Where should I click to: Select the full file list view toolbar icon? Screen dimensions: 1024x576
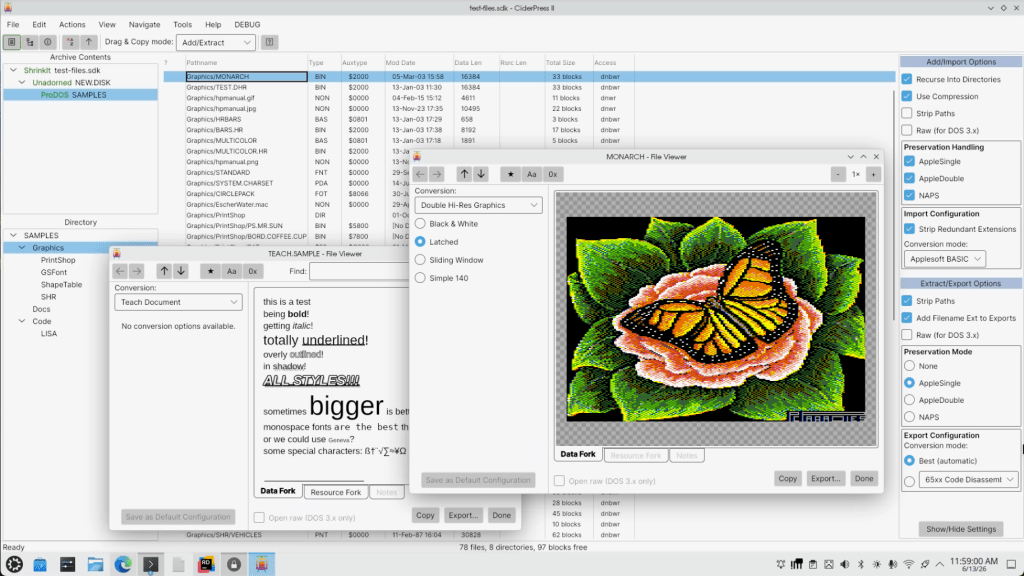click(x=12, y=42)
